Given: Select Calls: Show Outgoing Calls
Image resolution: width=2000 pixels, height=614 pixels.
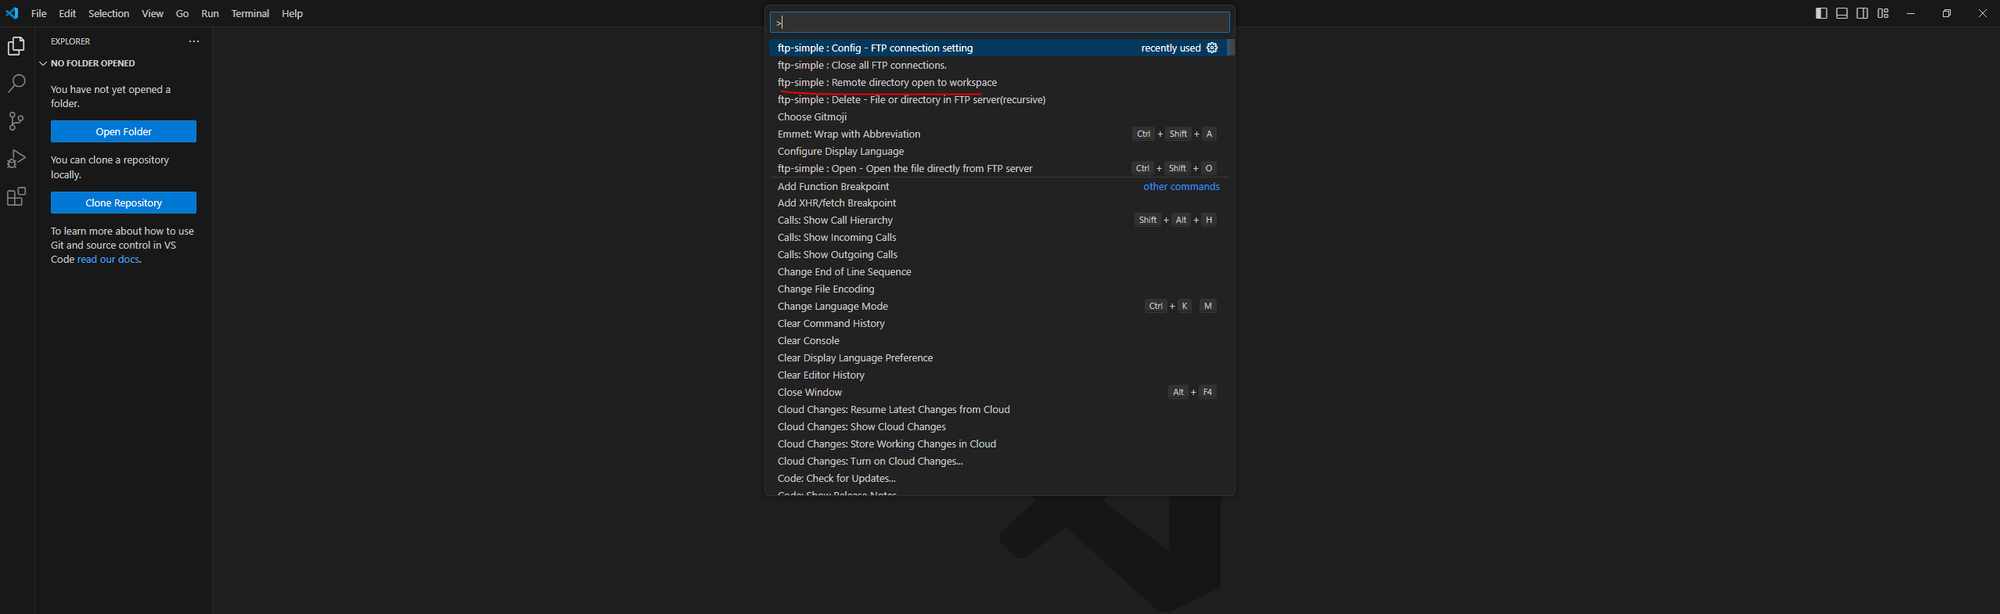Looking at the screenshot, I should point(998,254).
